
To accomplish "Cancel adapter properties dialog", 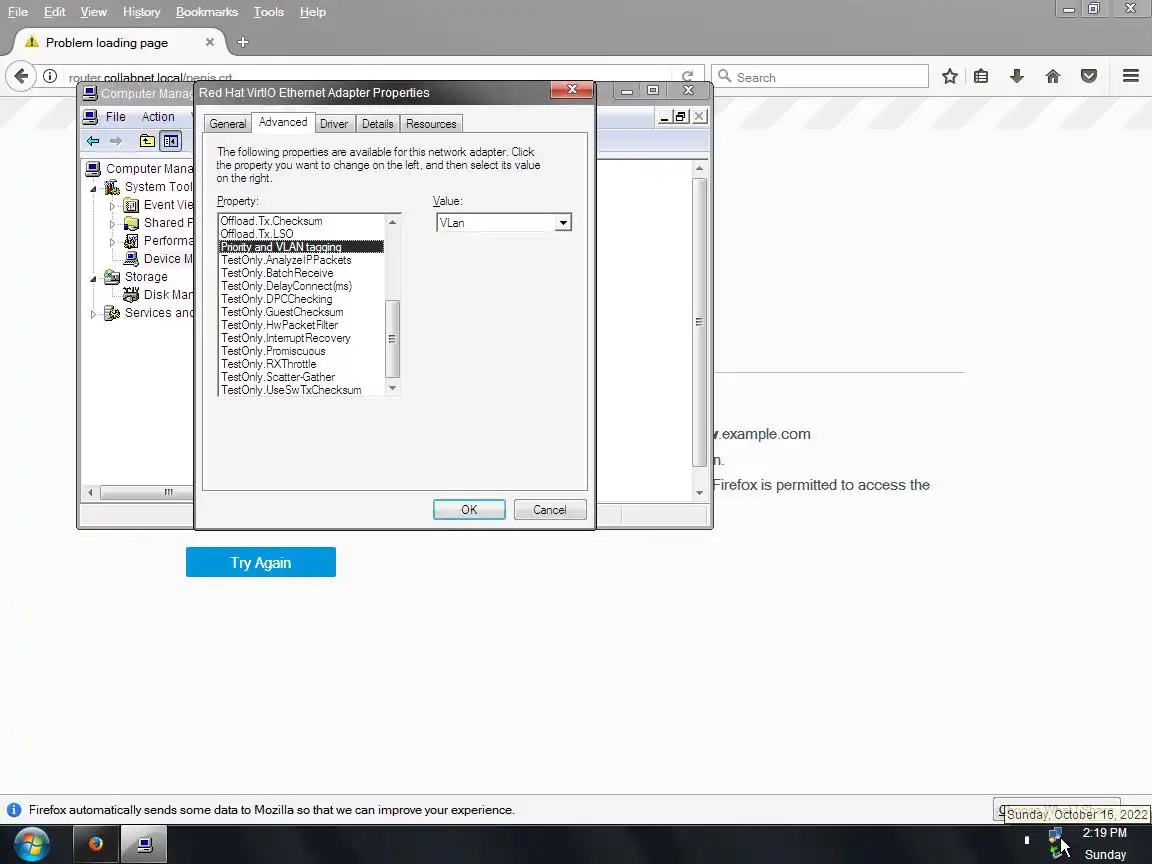I will pyautogui.click(x=550, y=509).
